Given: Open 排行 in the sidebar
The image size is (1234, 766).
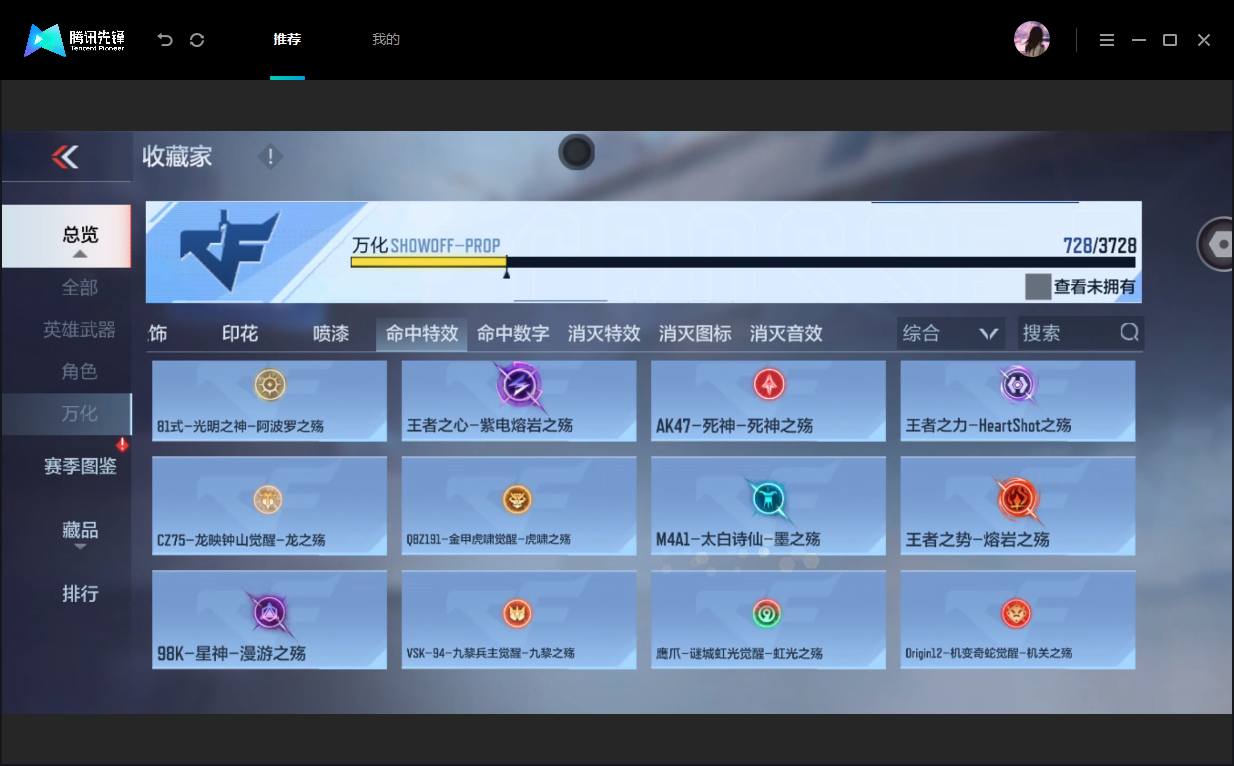Looking at the screenshot, I should coord(80,594).
